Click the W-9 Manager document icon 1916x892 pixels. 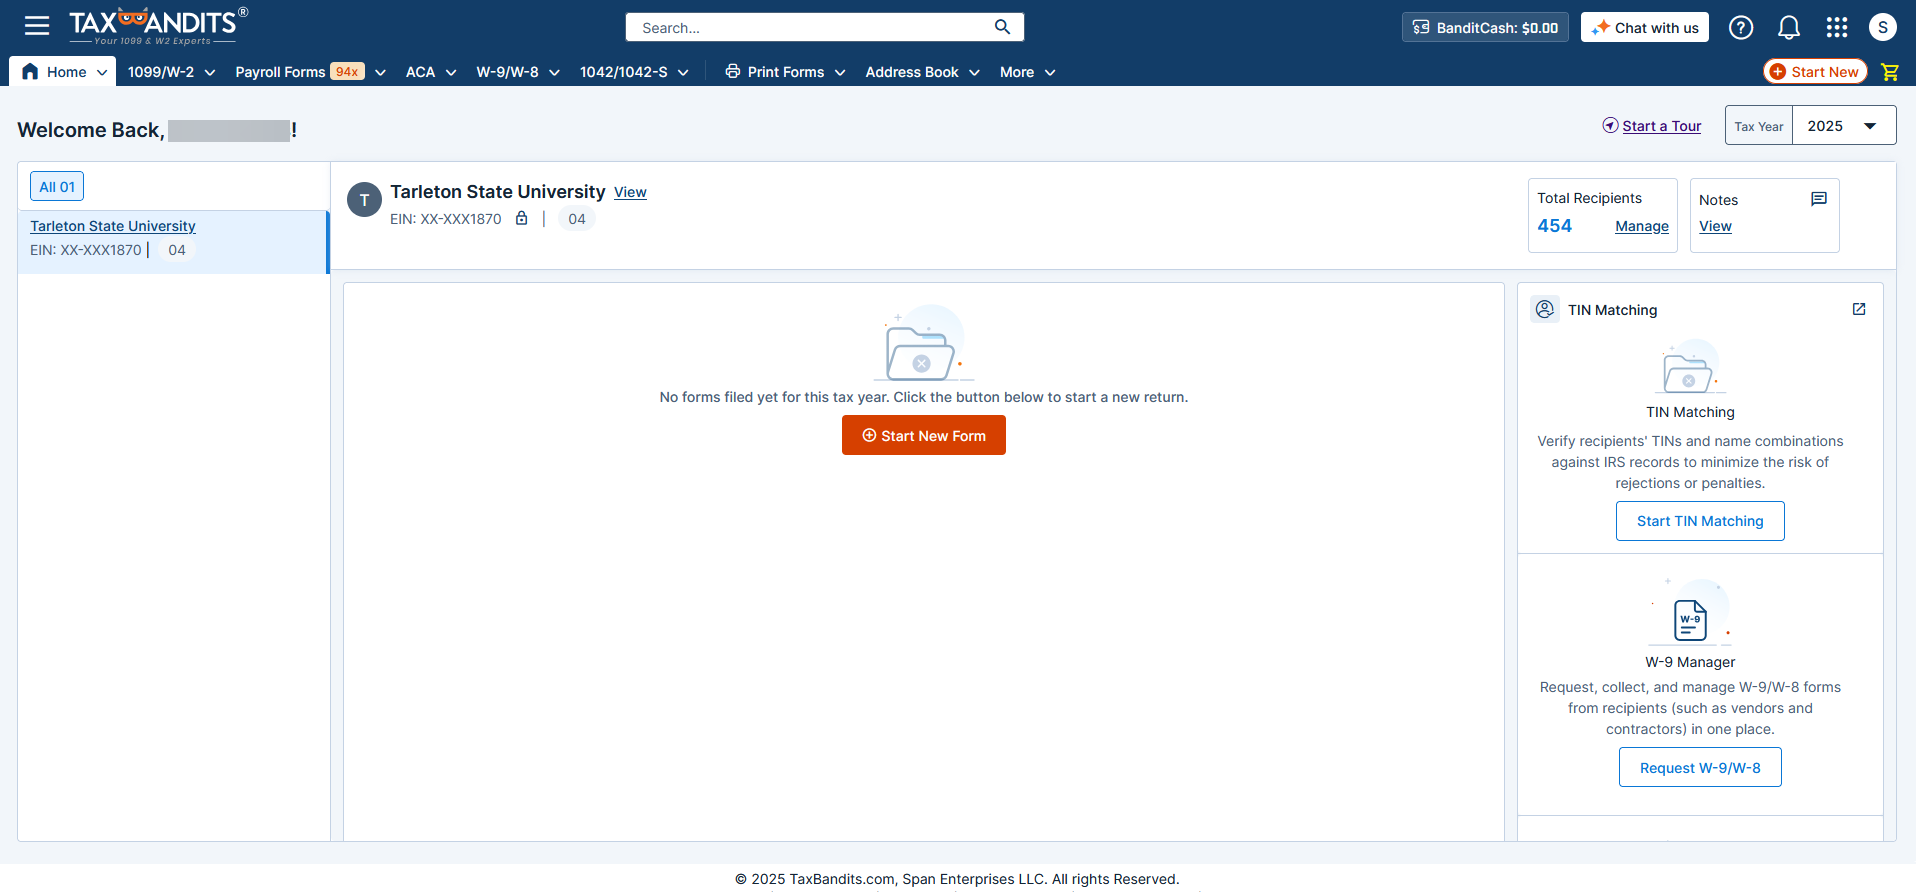[x=1690, y=619]
